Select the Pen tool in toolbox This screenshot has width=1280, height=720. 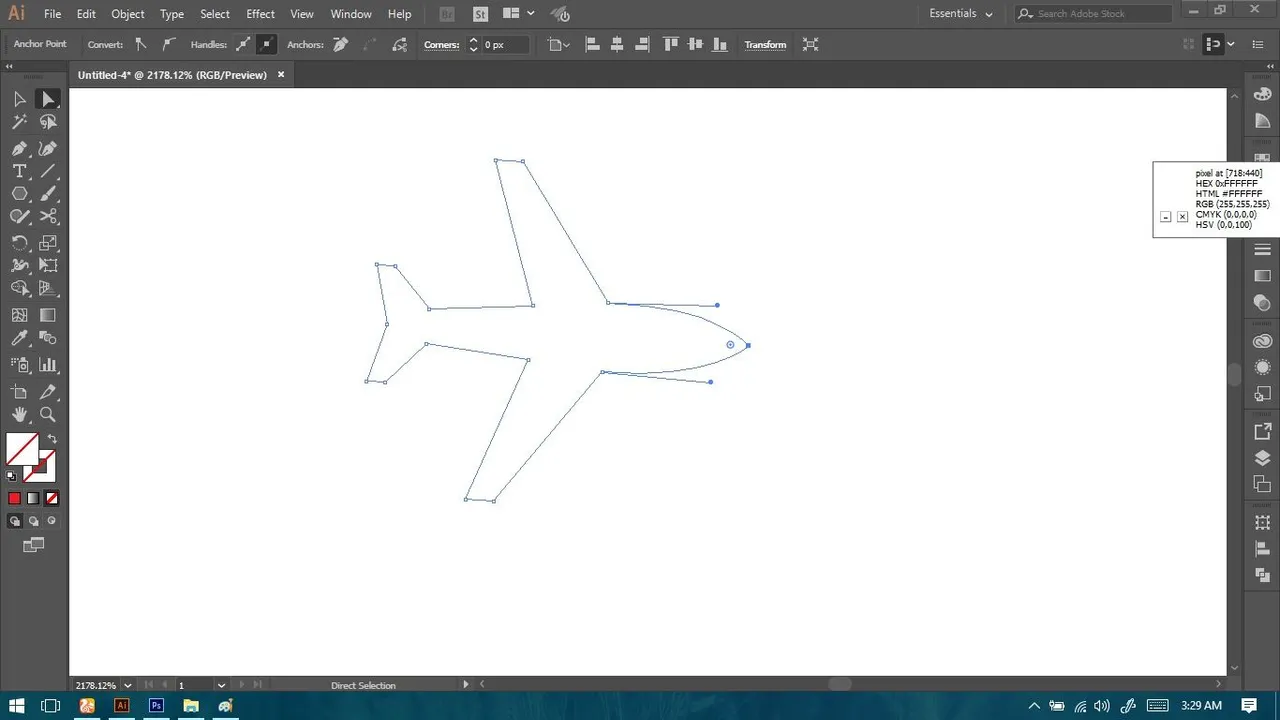pos(19,148)
